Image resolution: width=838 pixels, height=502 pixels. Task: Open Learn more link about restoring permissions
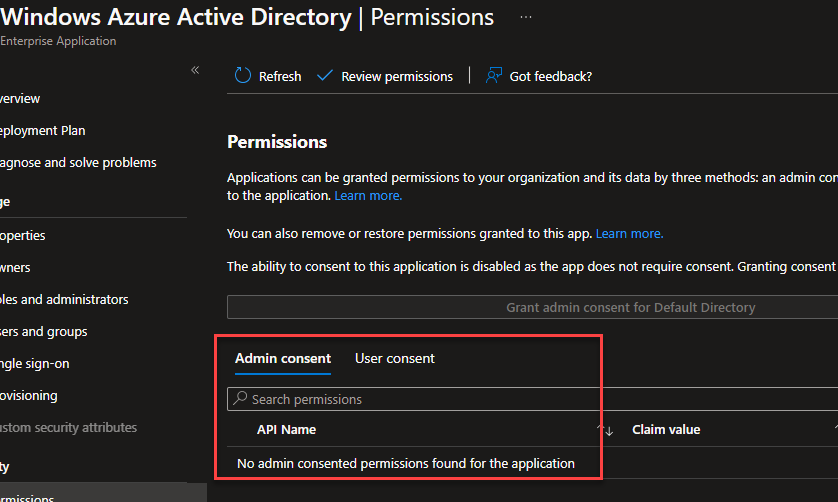click(630, 234)
